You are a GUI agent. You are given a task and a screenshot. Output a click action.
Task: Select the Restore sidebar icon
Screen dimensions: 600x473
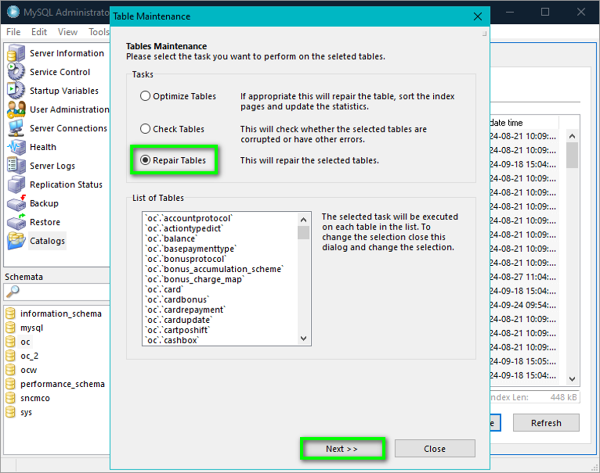click(x=16, y=222)
